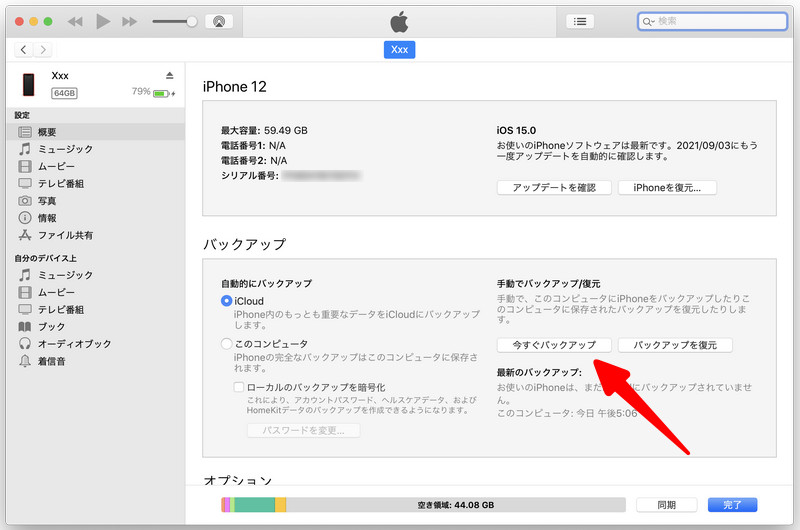Select the このコンピュータ radio button
This screenshot has width=800, height=530.
227,344
